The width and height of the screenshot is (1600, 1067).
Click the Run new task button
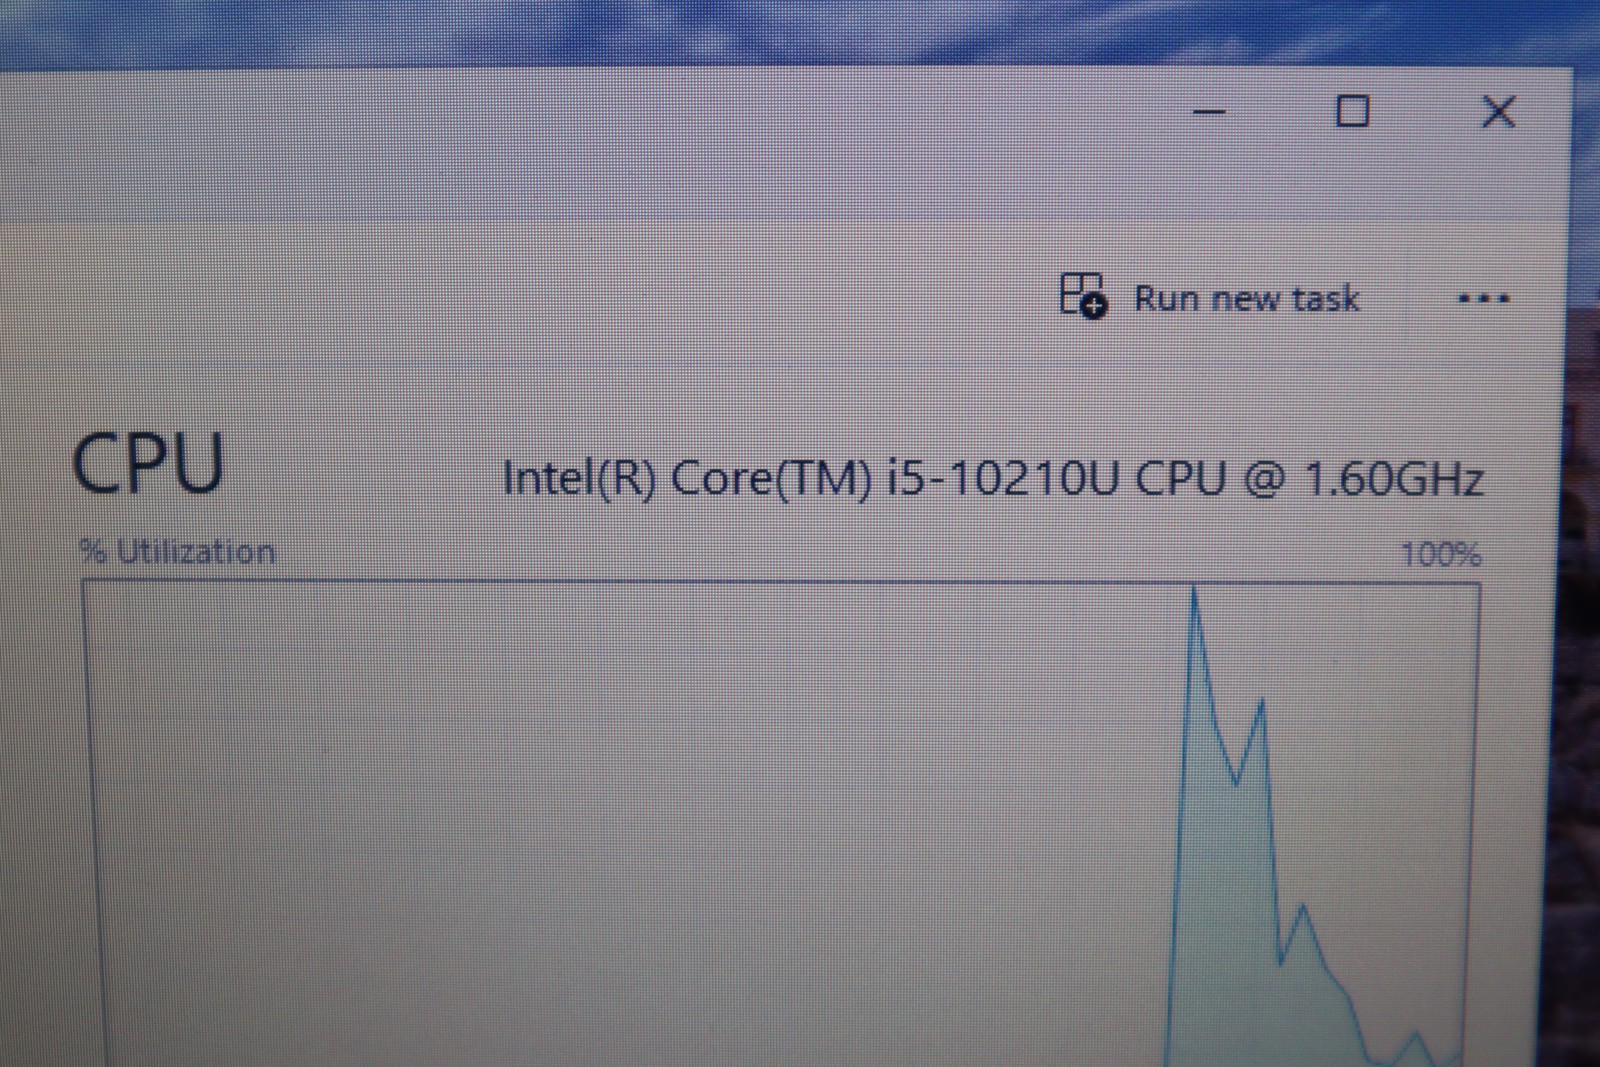pyautogui.click(x=1210, y=297)
